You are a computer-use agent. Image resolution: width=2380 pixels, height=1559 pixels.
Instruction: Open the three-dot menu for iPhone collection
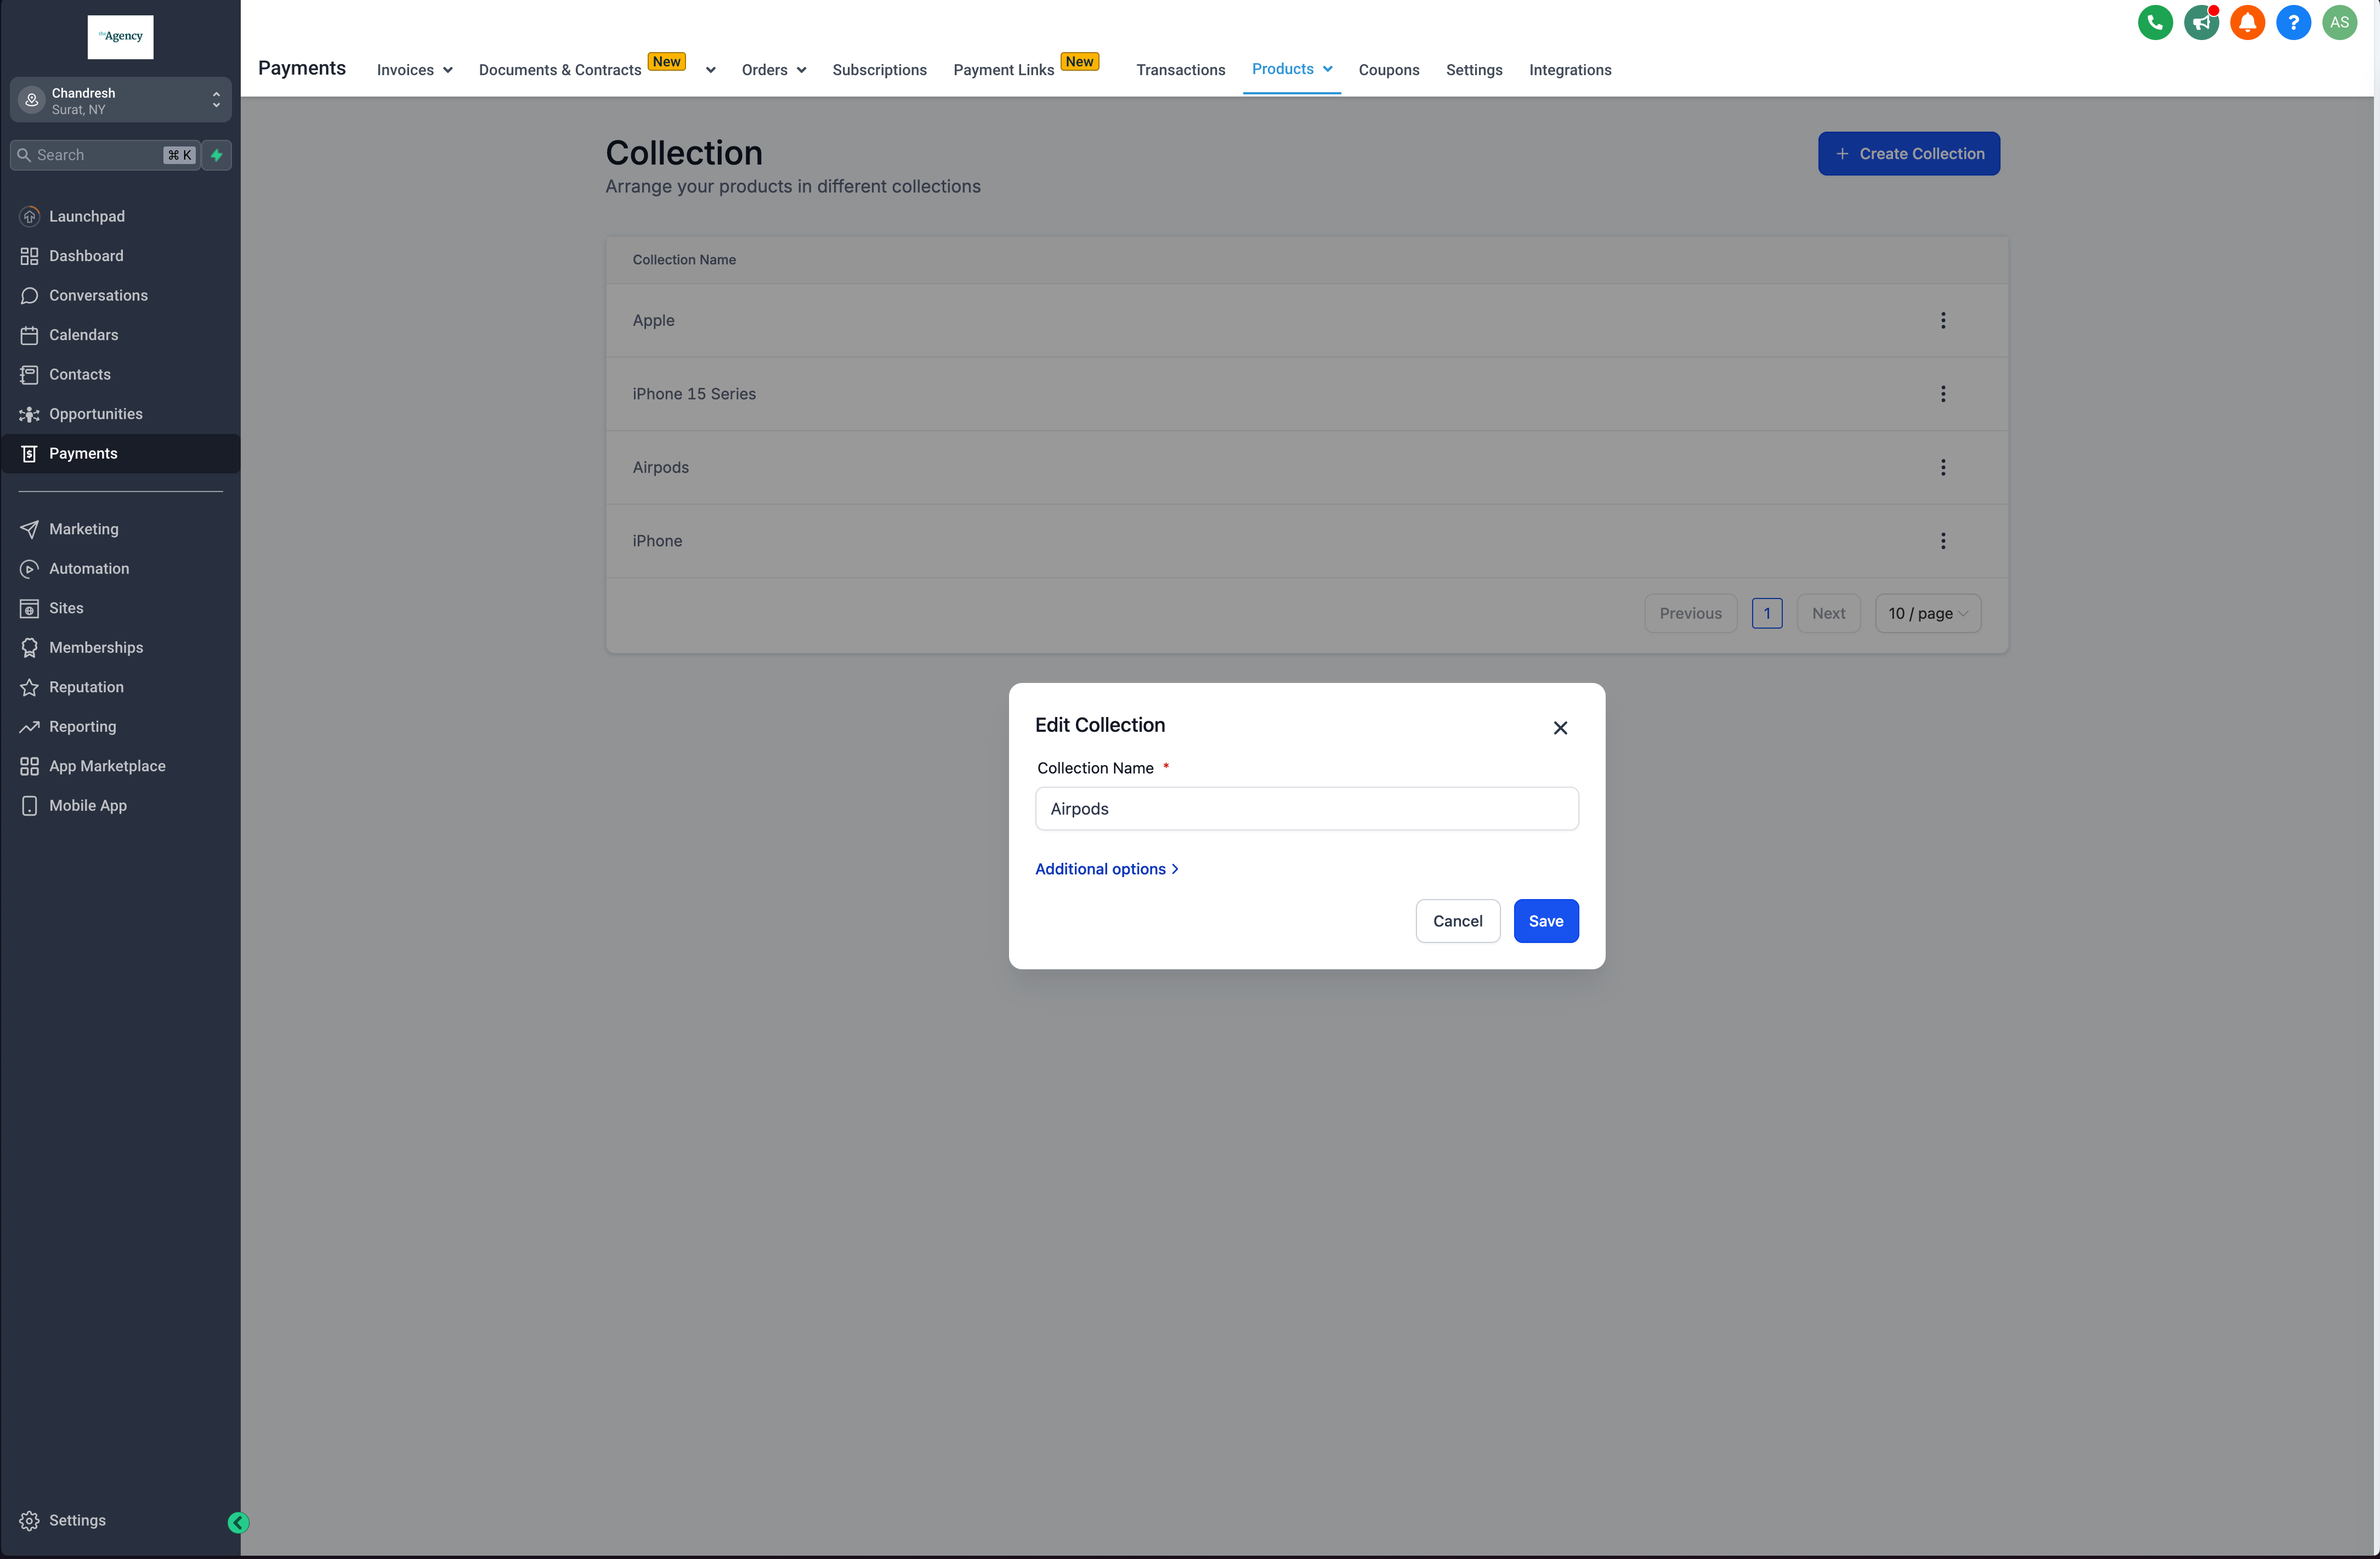[1943, 541]
